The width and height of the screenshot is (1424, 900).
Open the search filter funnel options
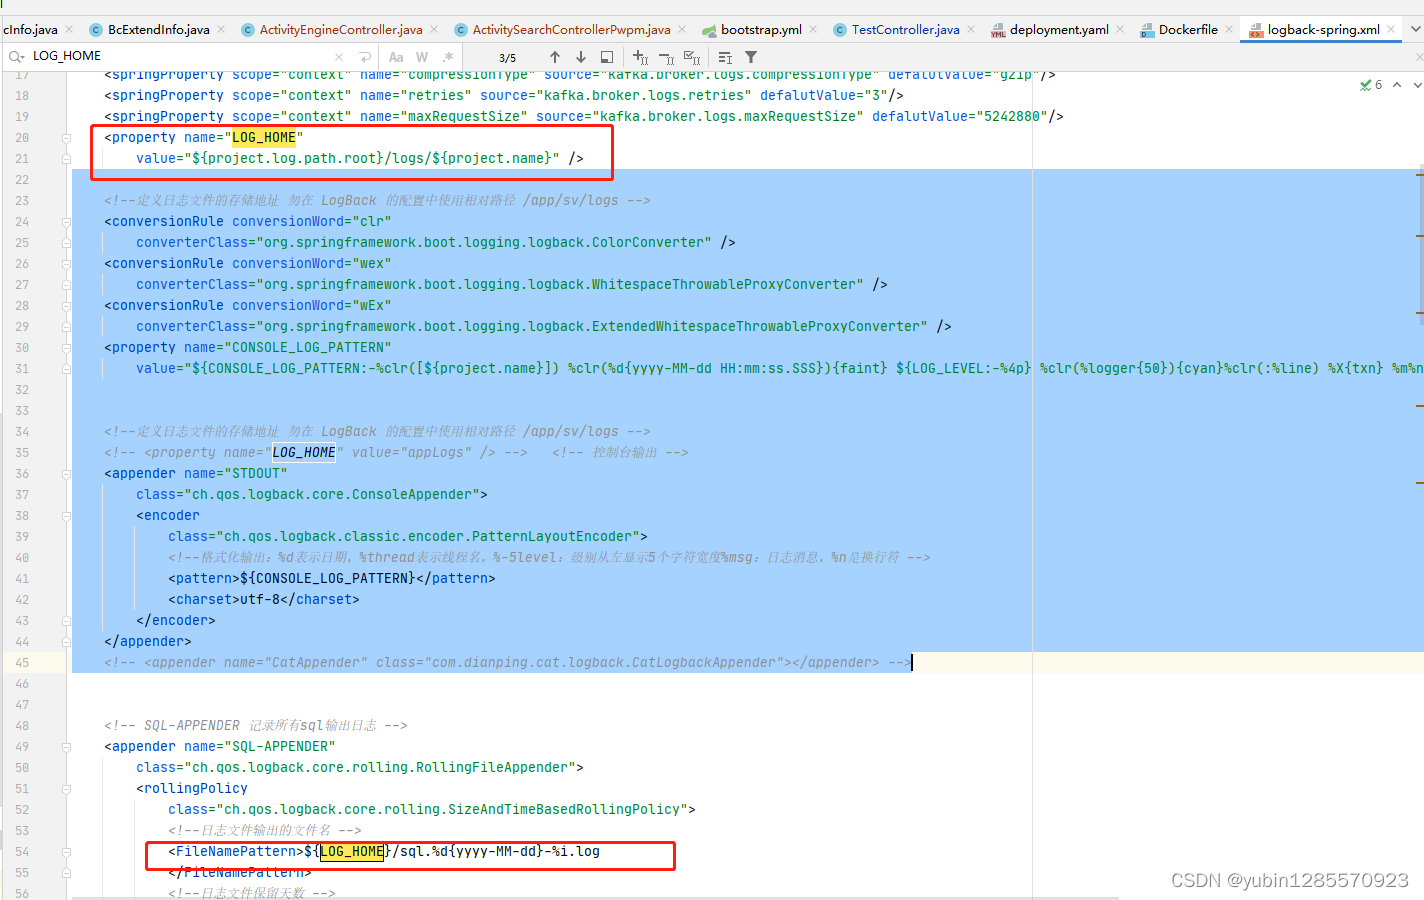751,57
